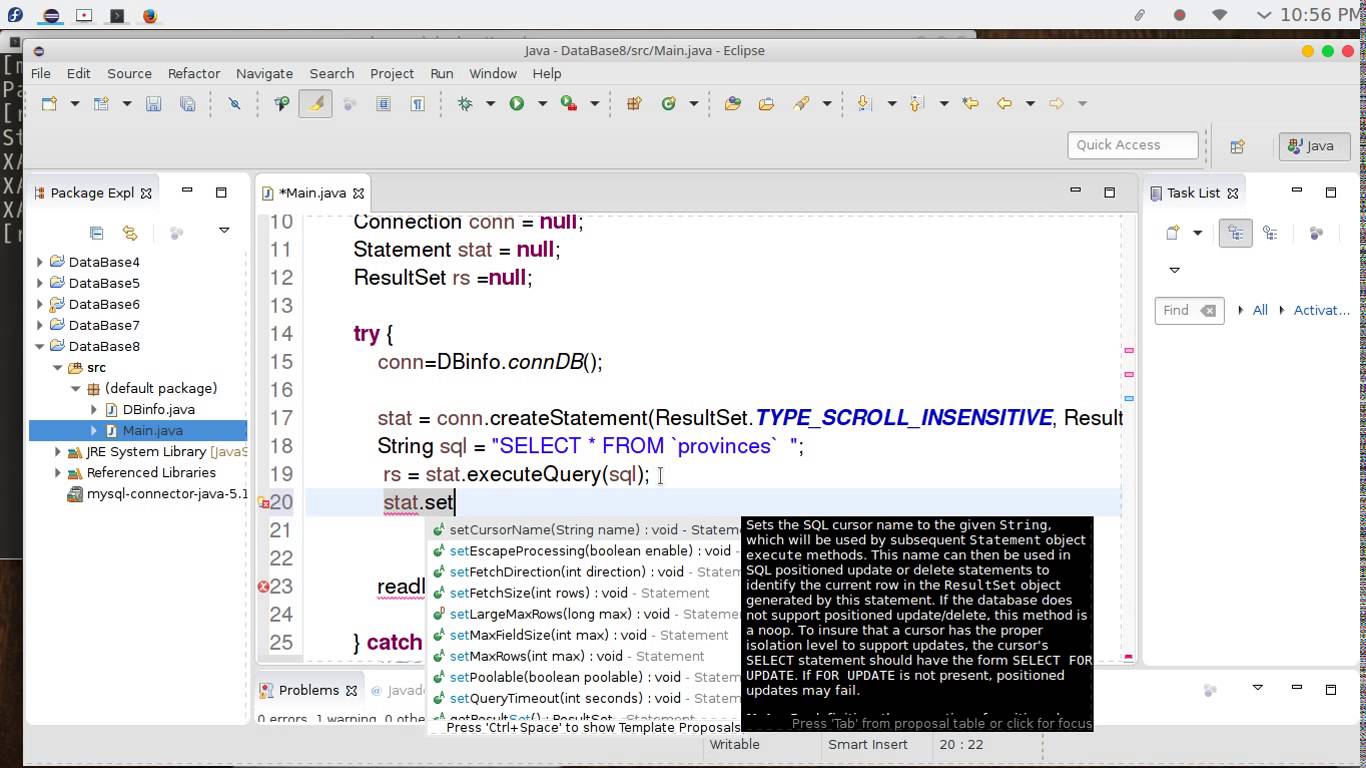
Task: Open the External Tools dropdown arrow
Action: (594, 103)
